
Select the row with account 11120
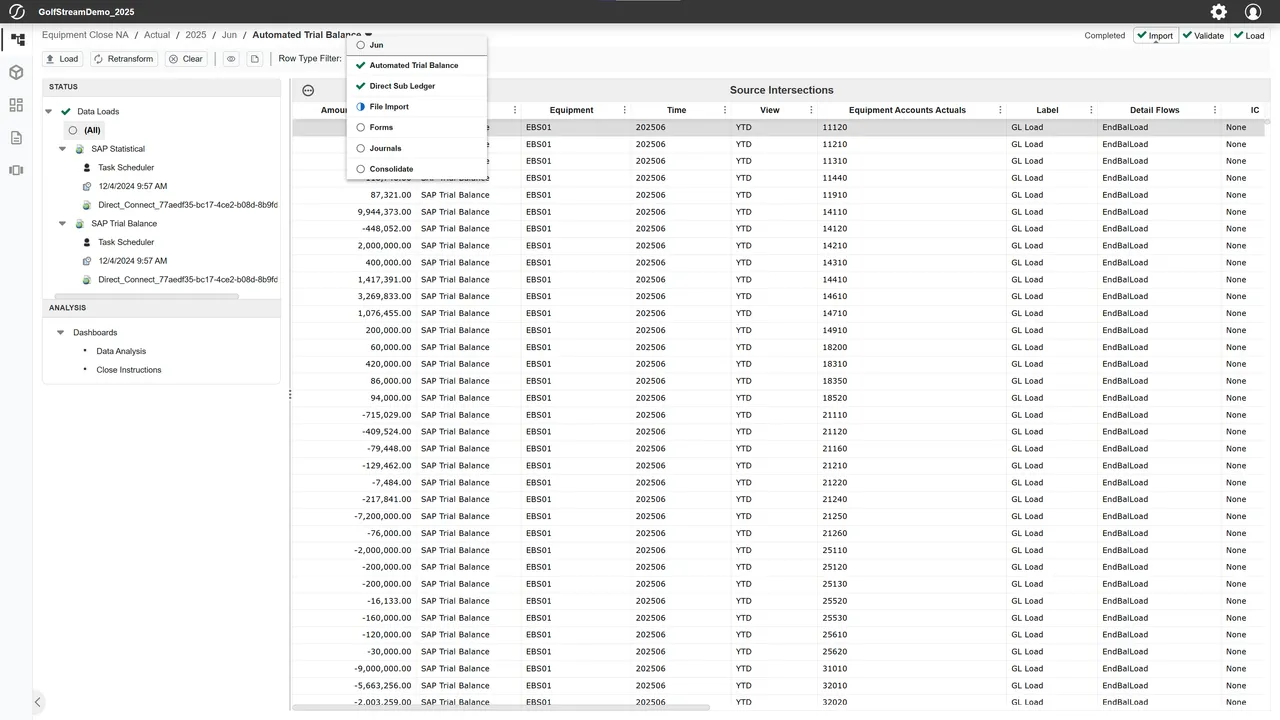click(778, 128)
